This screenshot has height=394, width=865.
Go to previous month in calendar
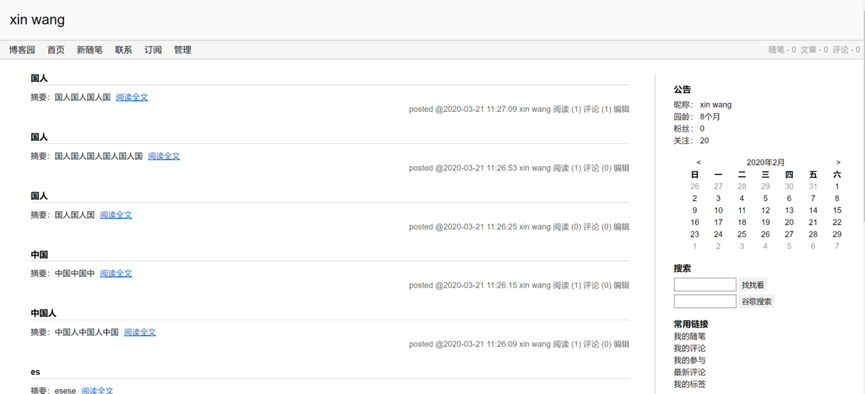(x=699, y=162)
